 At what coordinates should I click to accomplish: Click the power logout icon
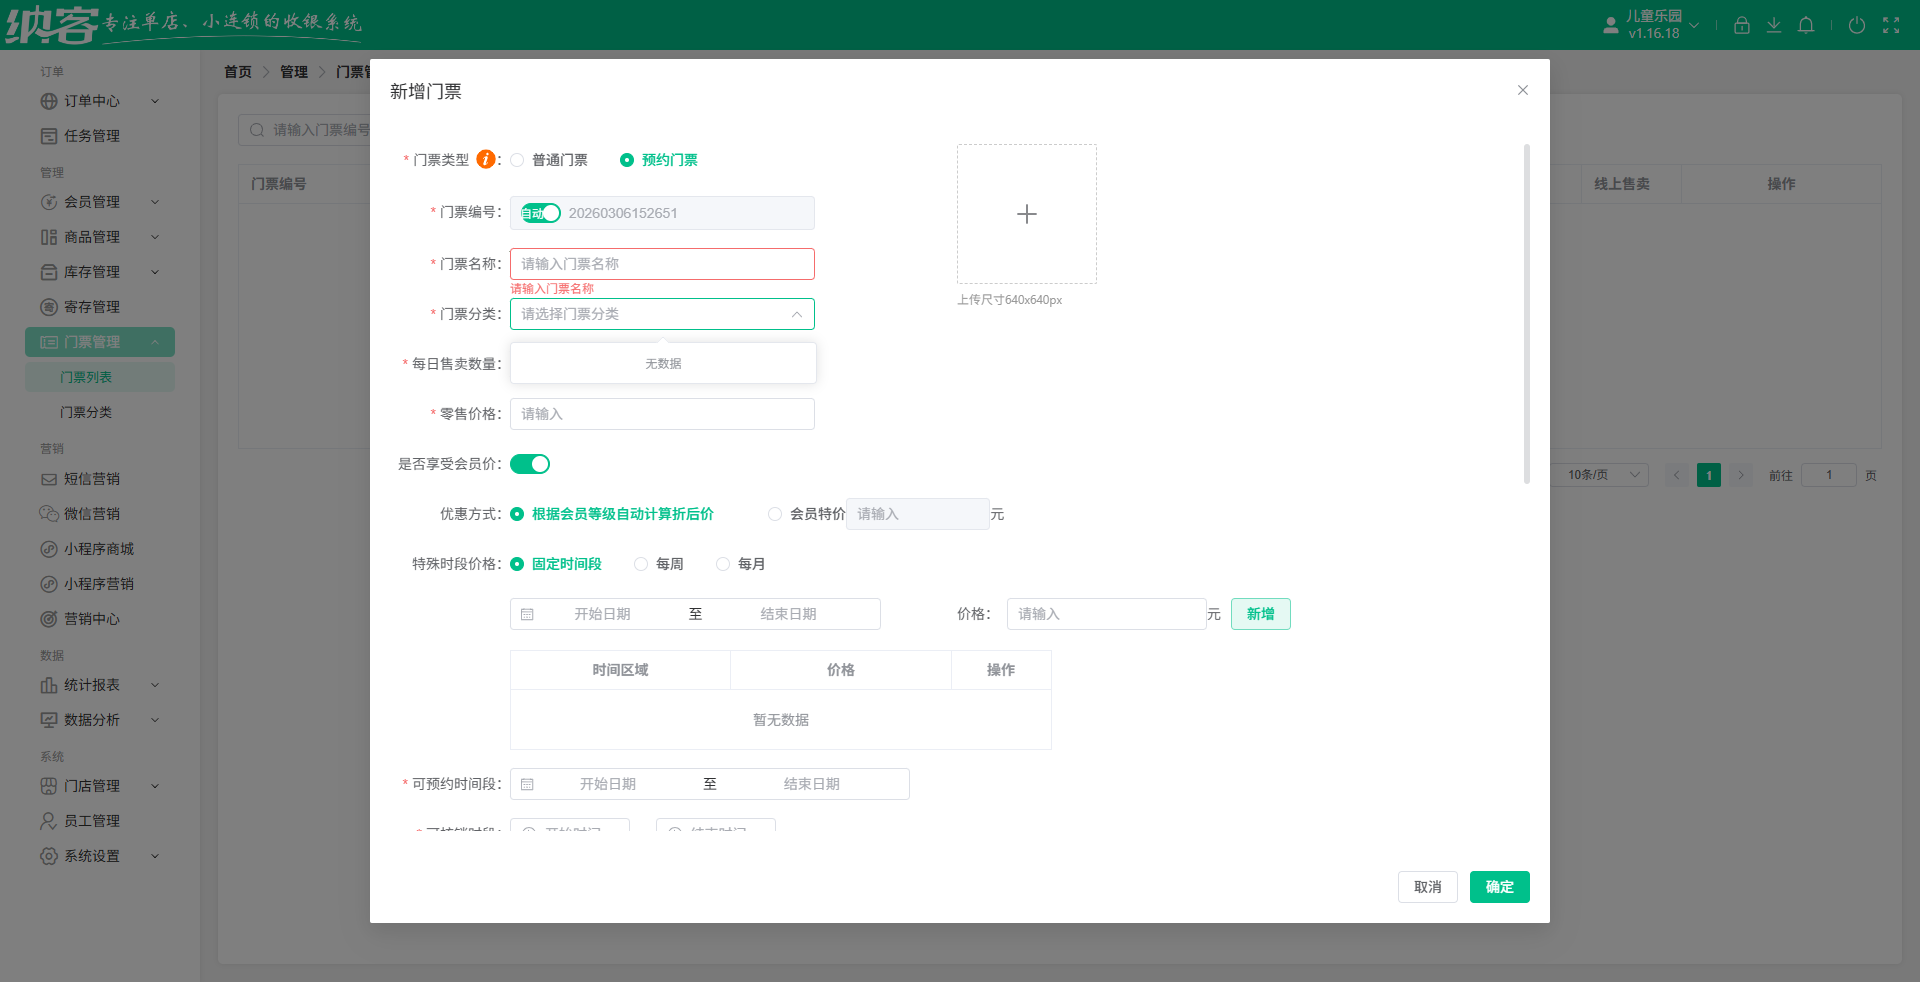pyautogui.click(x=1856, y=25)
